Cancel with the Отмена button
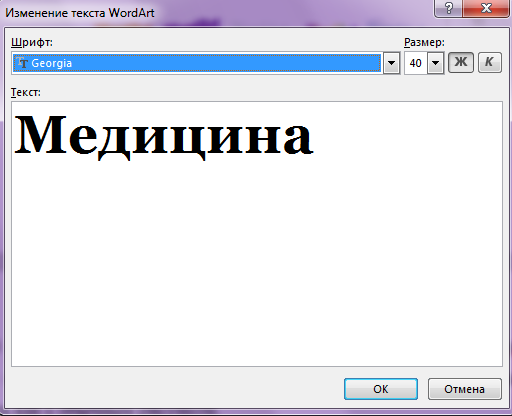512x416 pixels. (x=465, y=389)
